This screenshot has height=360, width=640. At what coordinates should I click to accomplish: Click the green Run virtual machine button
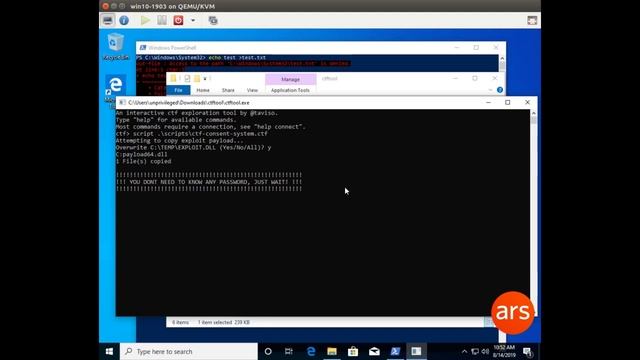click(145, 20)
